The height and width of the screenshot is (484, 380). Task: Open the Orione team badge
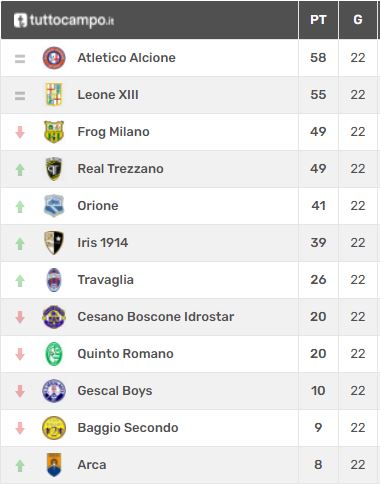[x=54, y=206]
